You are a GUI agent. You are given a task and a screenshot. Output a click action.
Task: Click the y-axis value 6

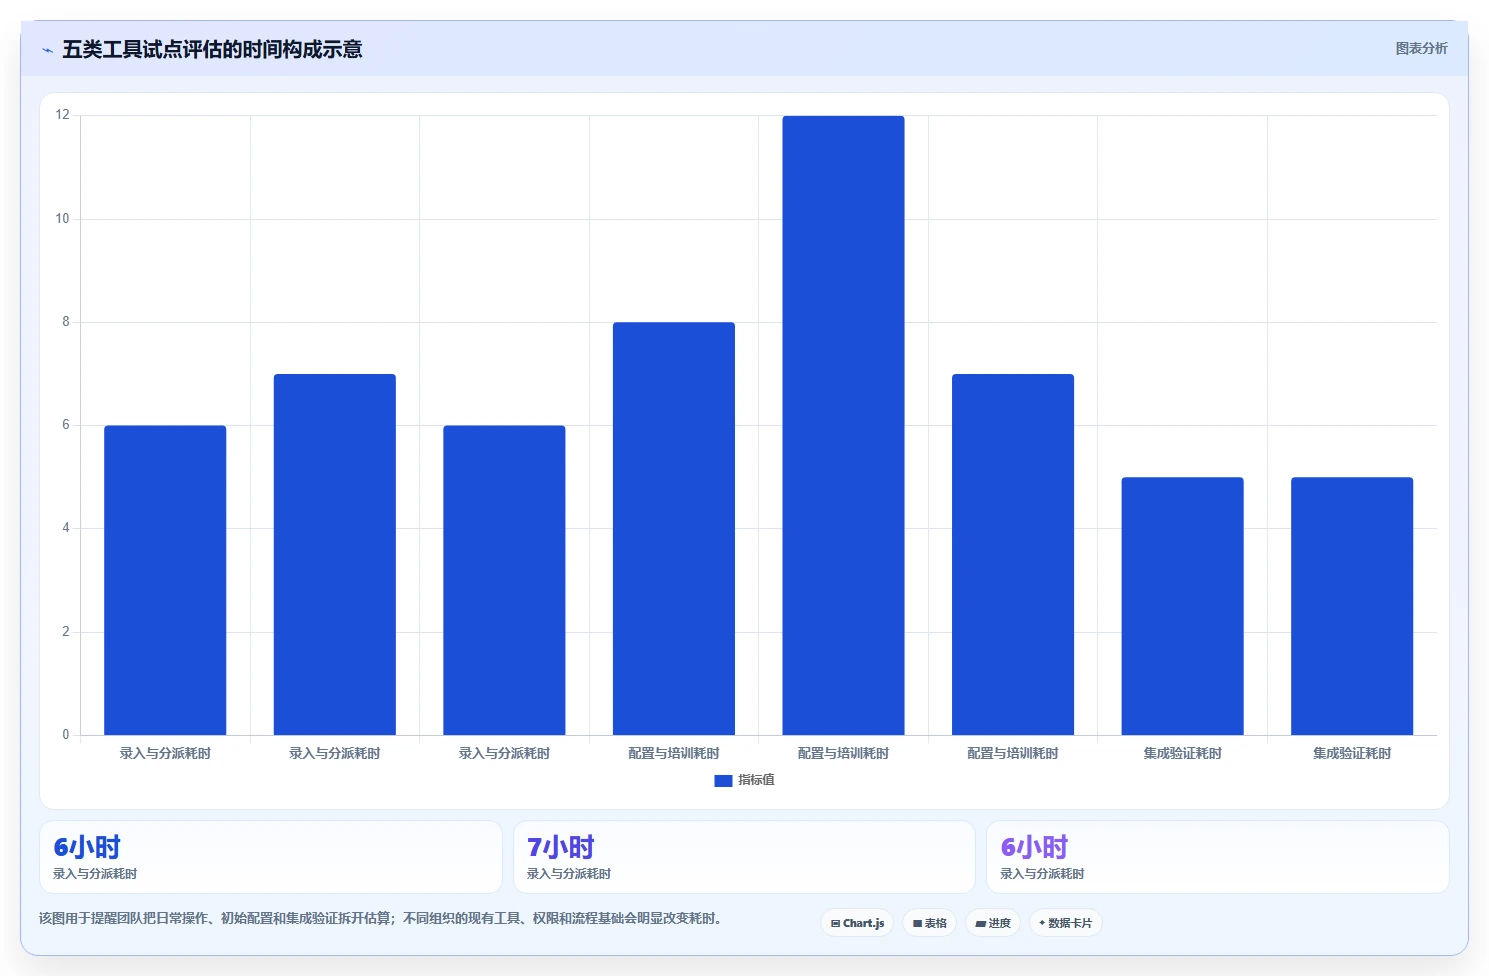coord(66,425)
